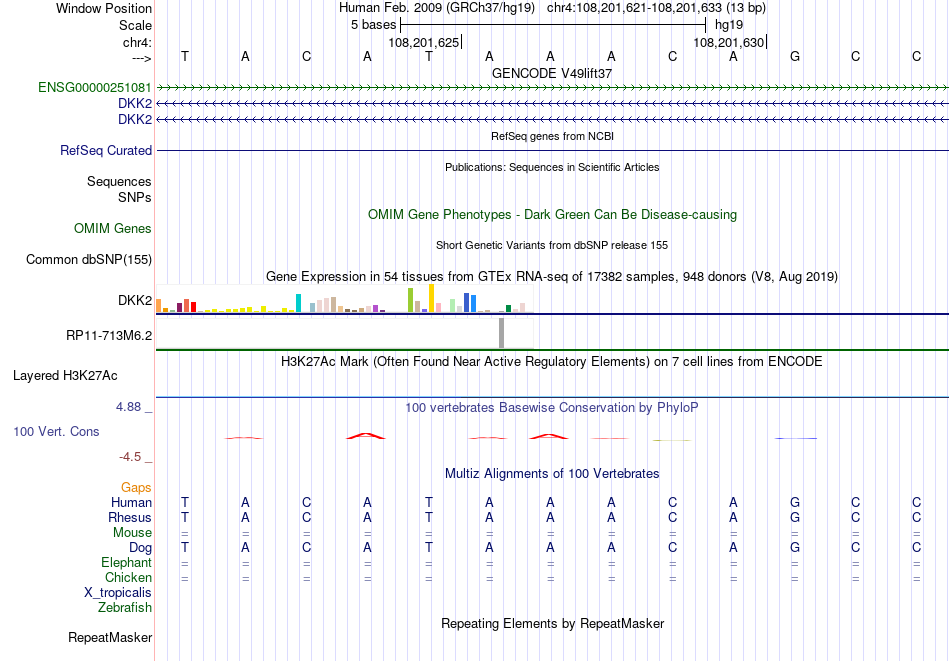950x661 pixels.
Task: Open 100 vertebrates Basewise Conservation by PhyloP title
Action: click(x=552, y=408)
